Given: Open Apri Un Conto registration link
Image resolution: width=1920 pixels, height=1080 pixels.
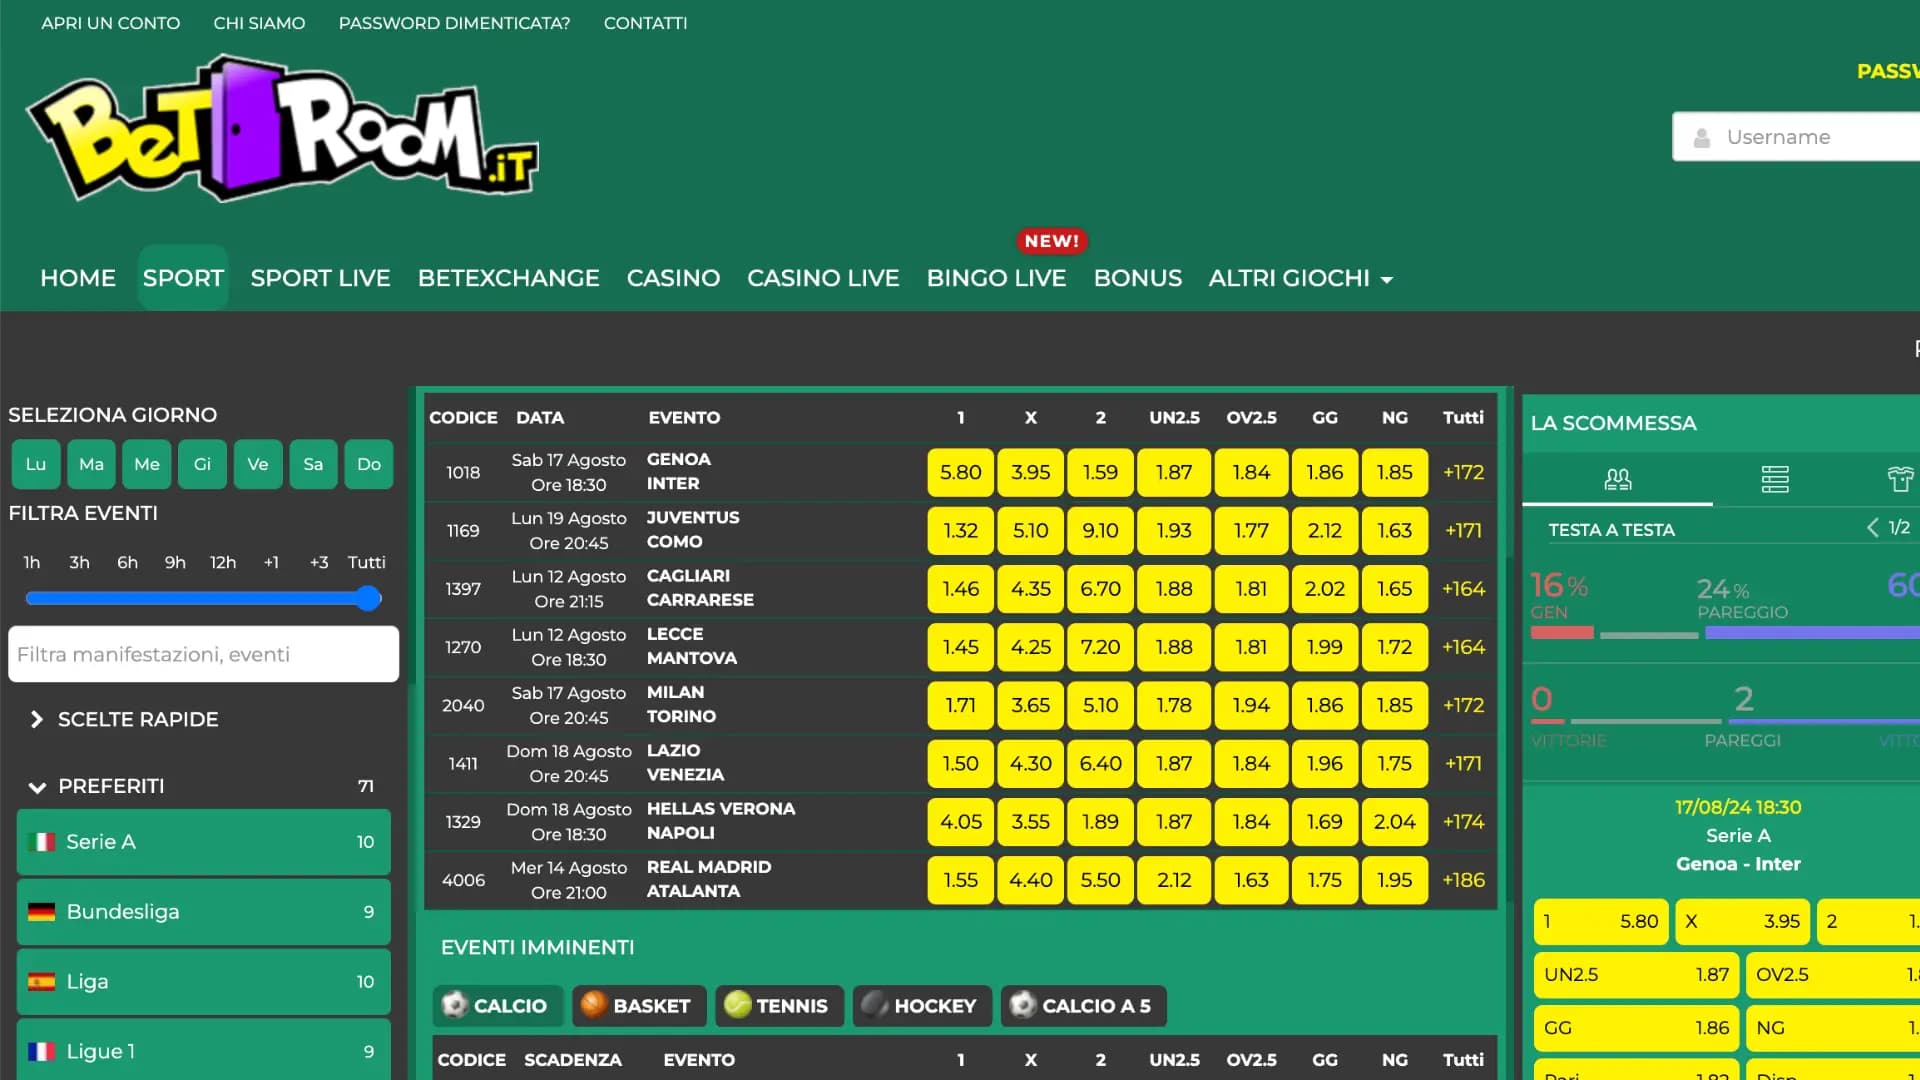Looking at the screenshot, I should [110, 22].
